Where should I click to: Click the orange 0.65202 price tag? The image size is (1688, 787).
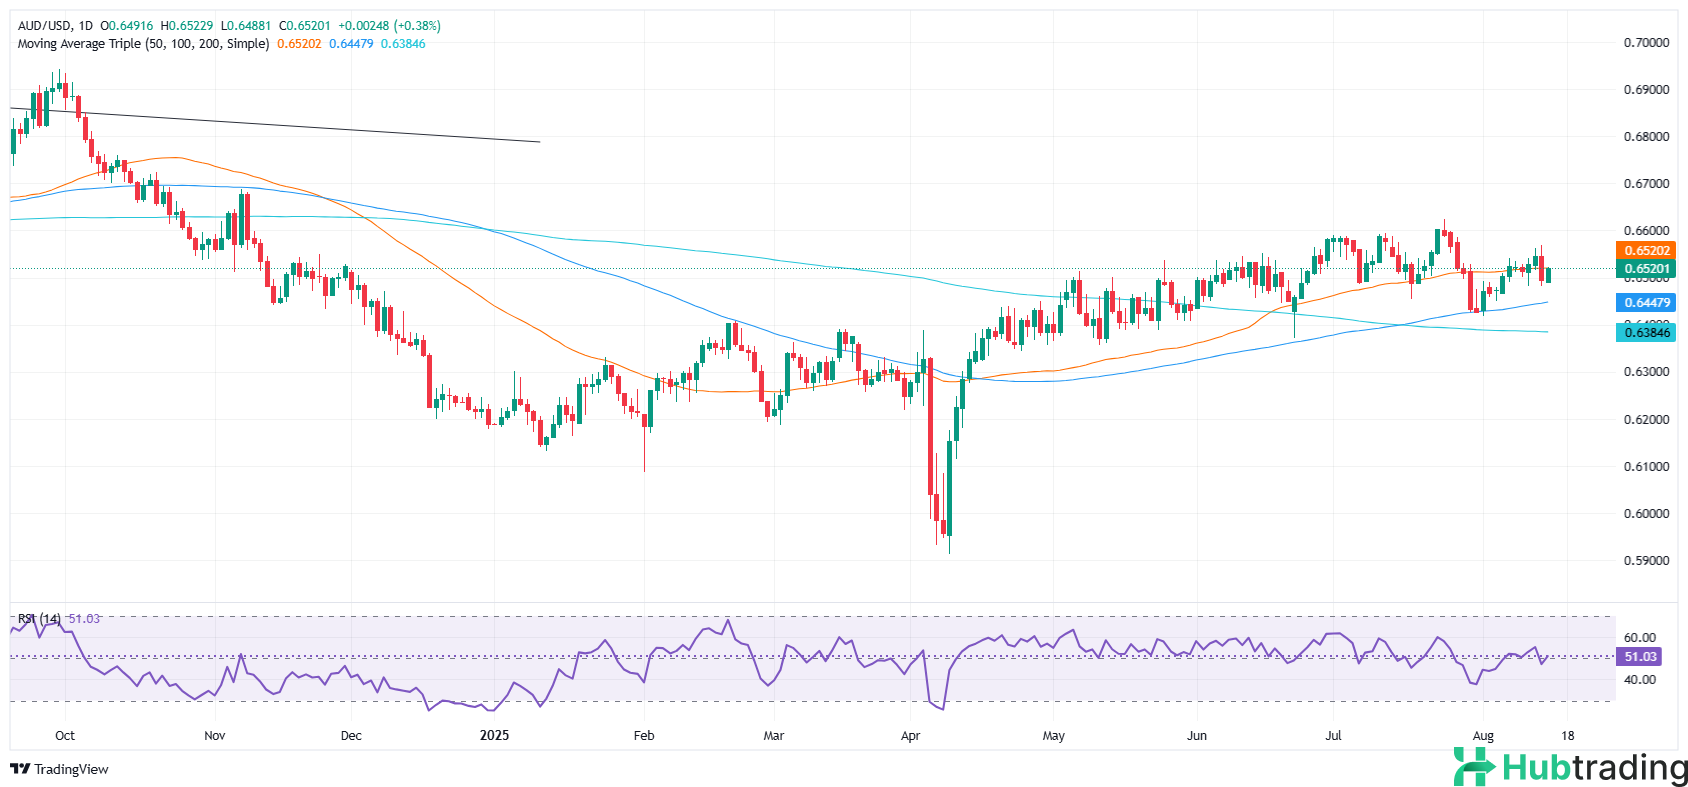(x=1645, y=251)
